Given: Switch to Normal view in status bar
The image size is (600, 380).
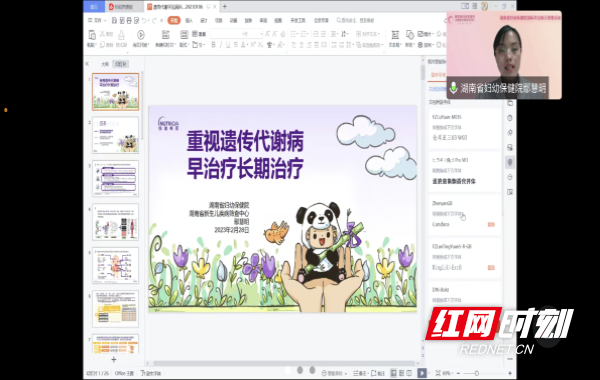Looking at the screenshot, I should [x=393, y=373].
